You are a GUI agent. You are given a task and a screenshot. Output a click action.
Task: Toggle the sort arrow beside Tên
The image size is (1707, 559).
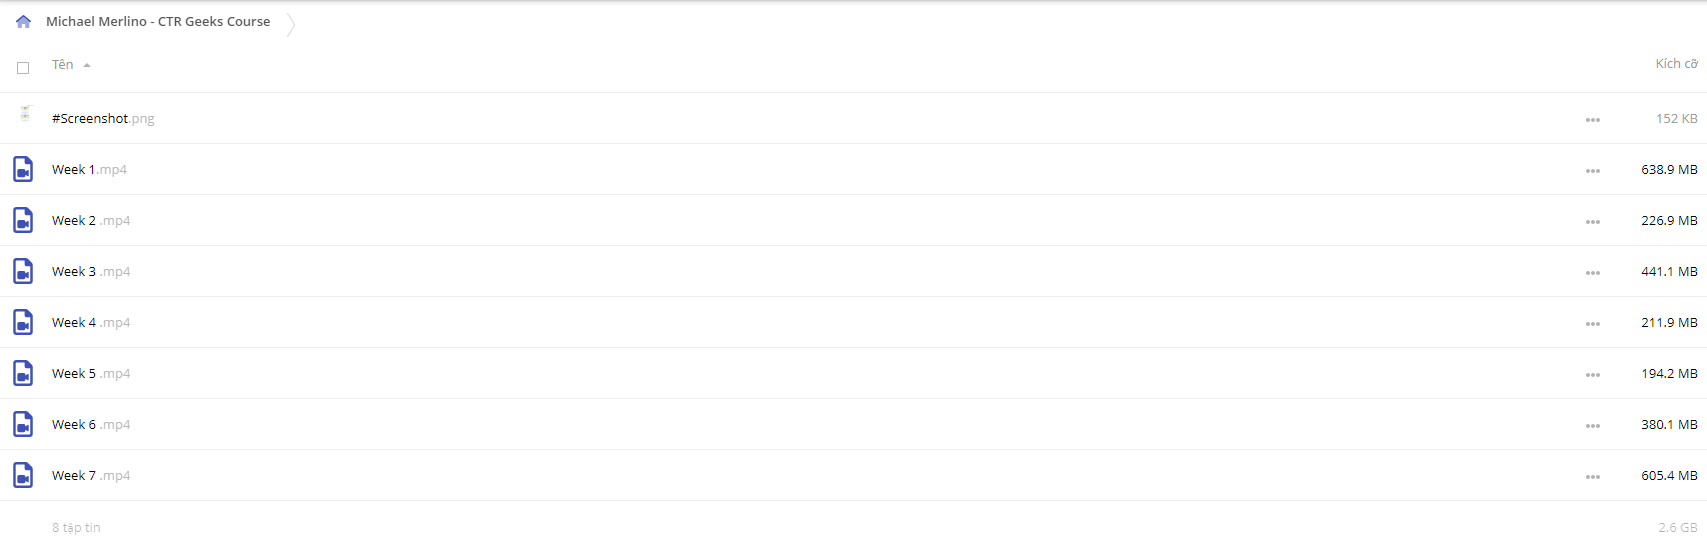coord(87,65)
